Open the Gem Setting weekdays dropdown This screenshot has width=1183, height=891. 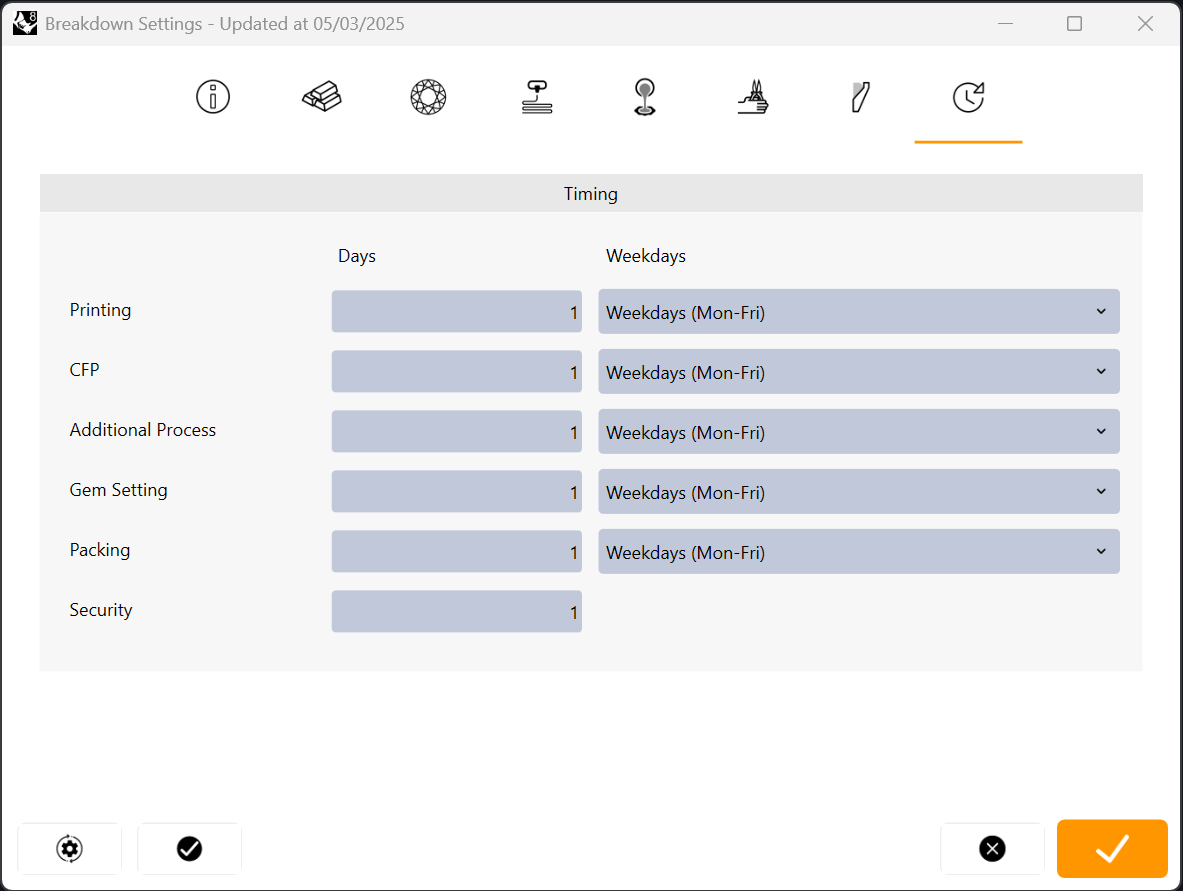(x=859, y=491)
